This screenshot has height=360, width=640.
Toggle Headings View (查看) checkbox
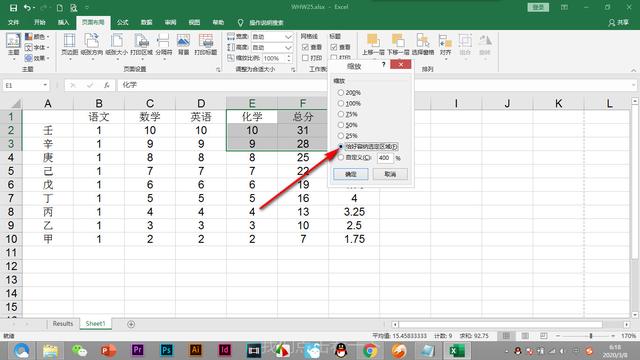point(333,47)
